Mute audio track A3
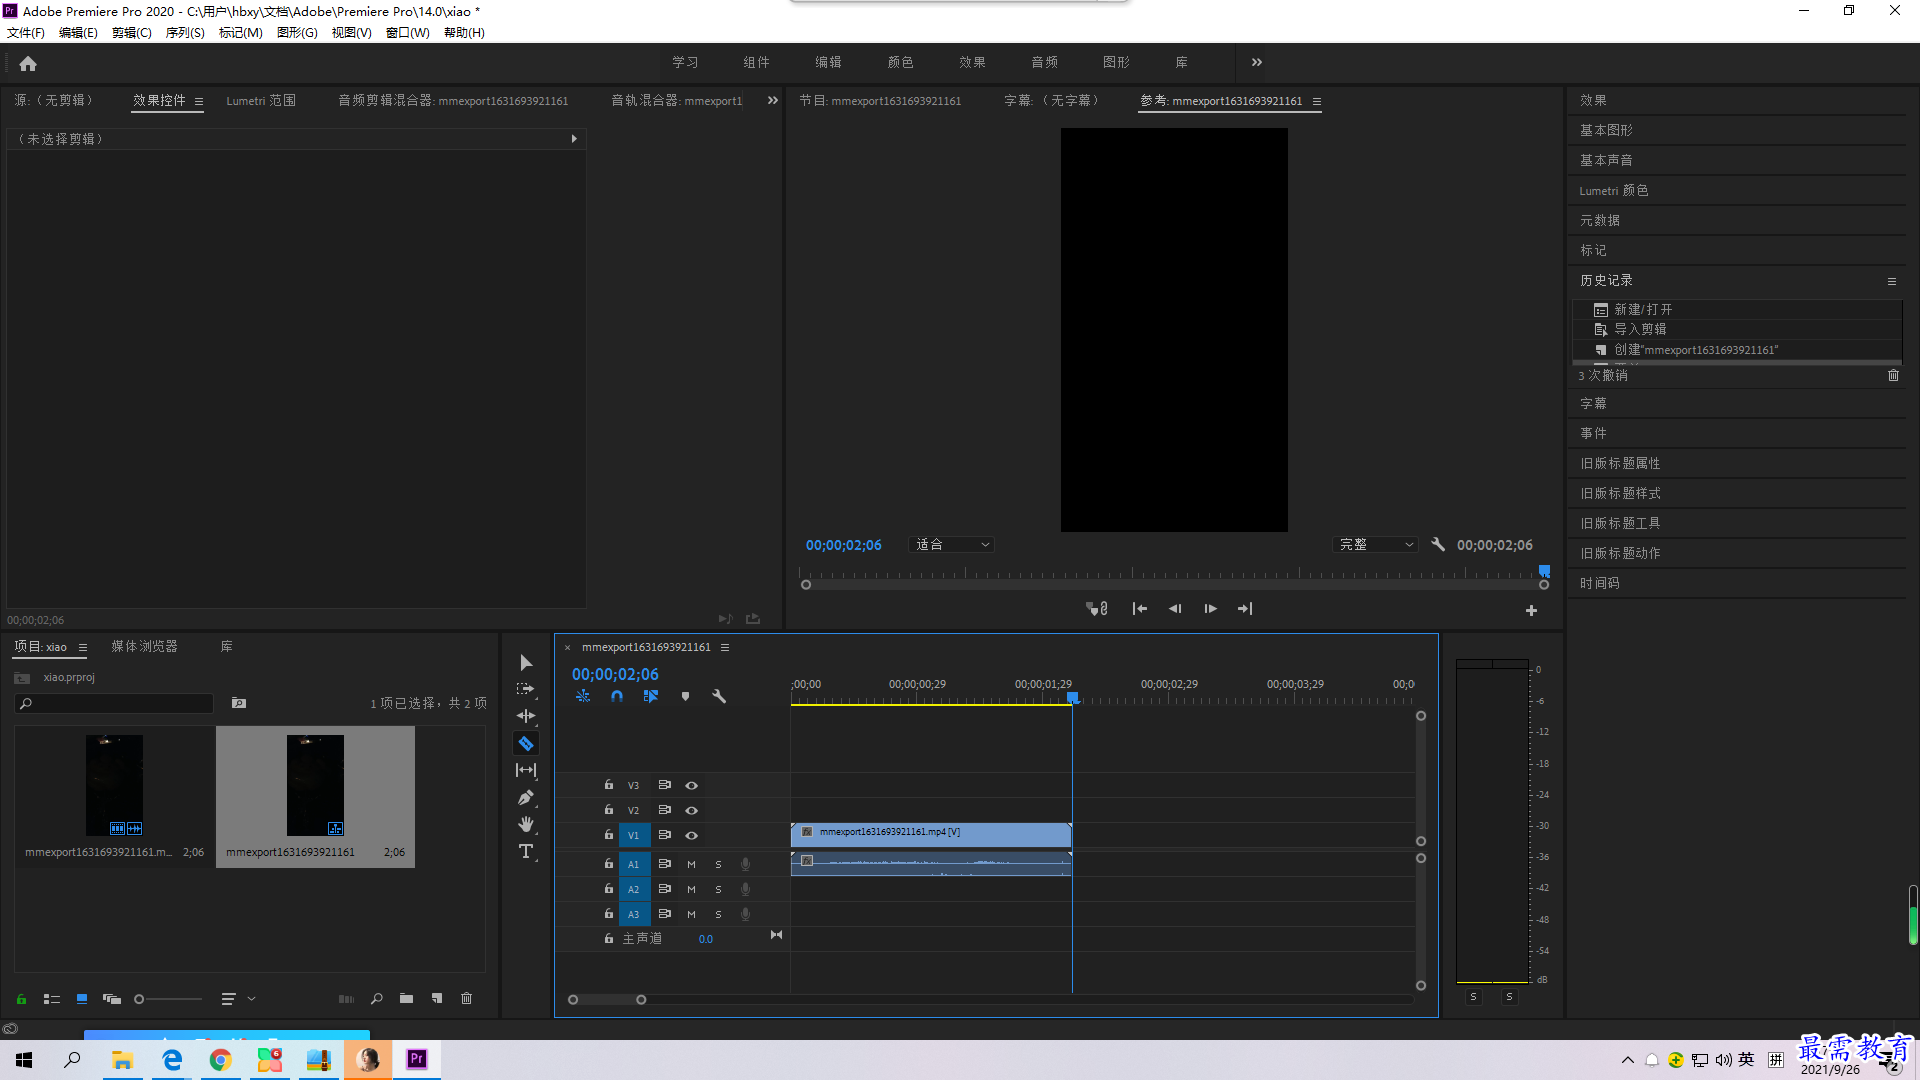The image size is (1920, 1080). [x=691, y=914]
